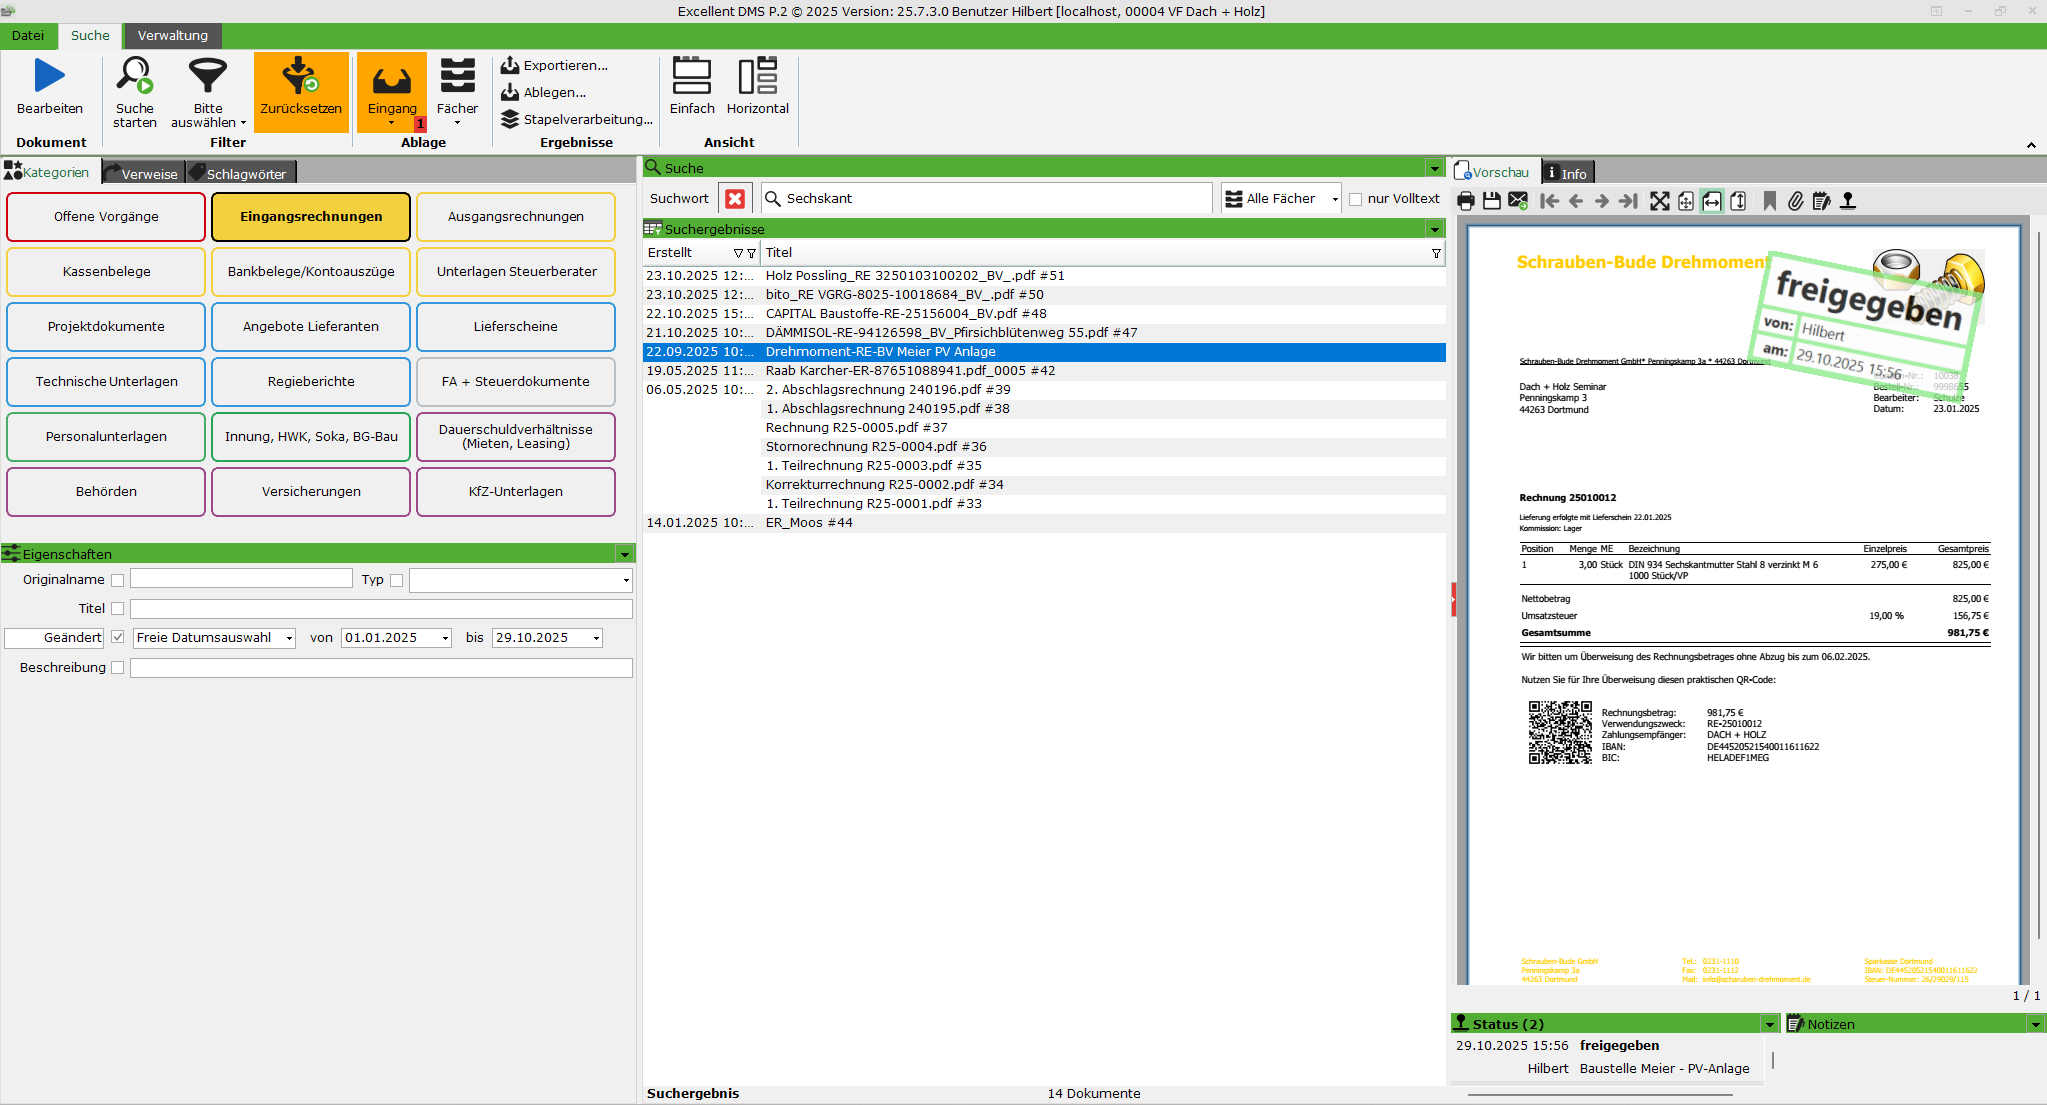This screenshot has height=1105, width=2047.
Task: Uncheck the Geändert checkbox
Action: [118, 637]
